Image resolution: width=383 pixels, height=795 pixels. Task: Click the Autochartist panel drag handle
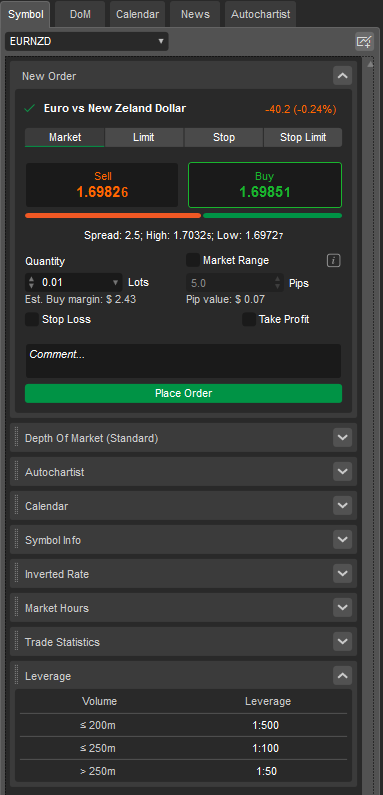coord(16,472)
